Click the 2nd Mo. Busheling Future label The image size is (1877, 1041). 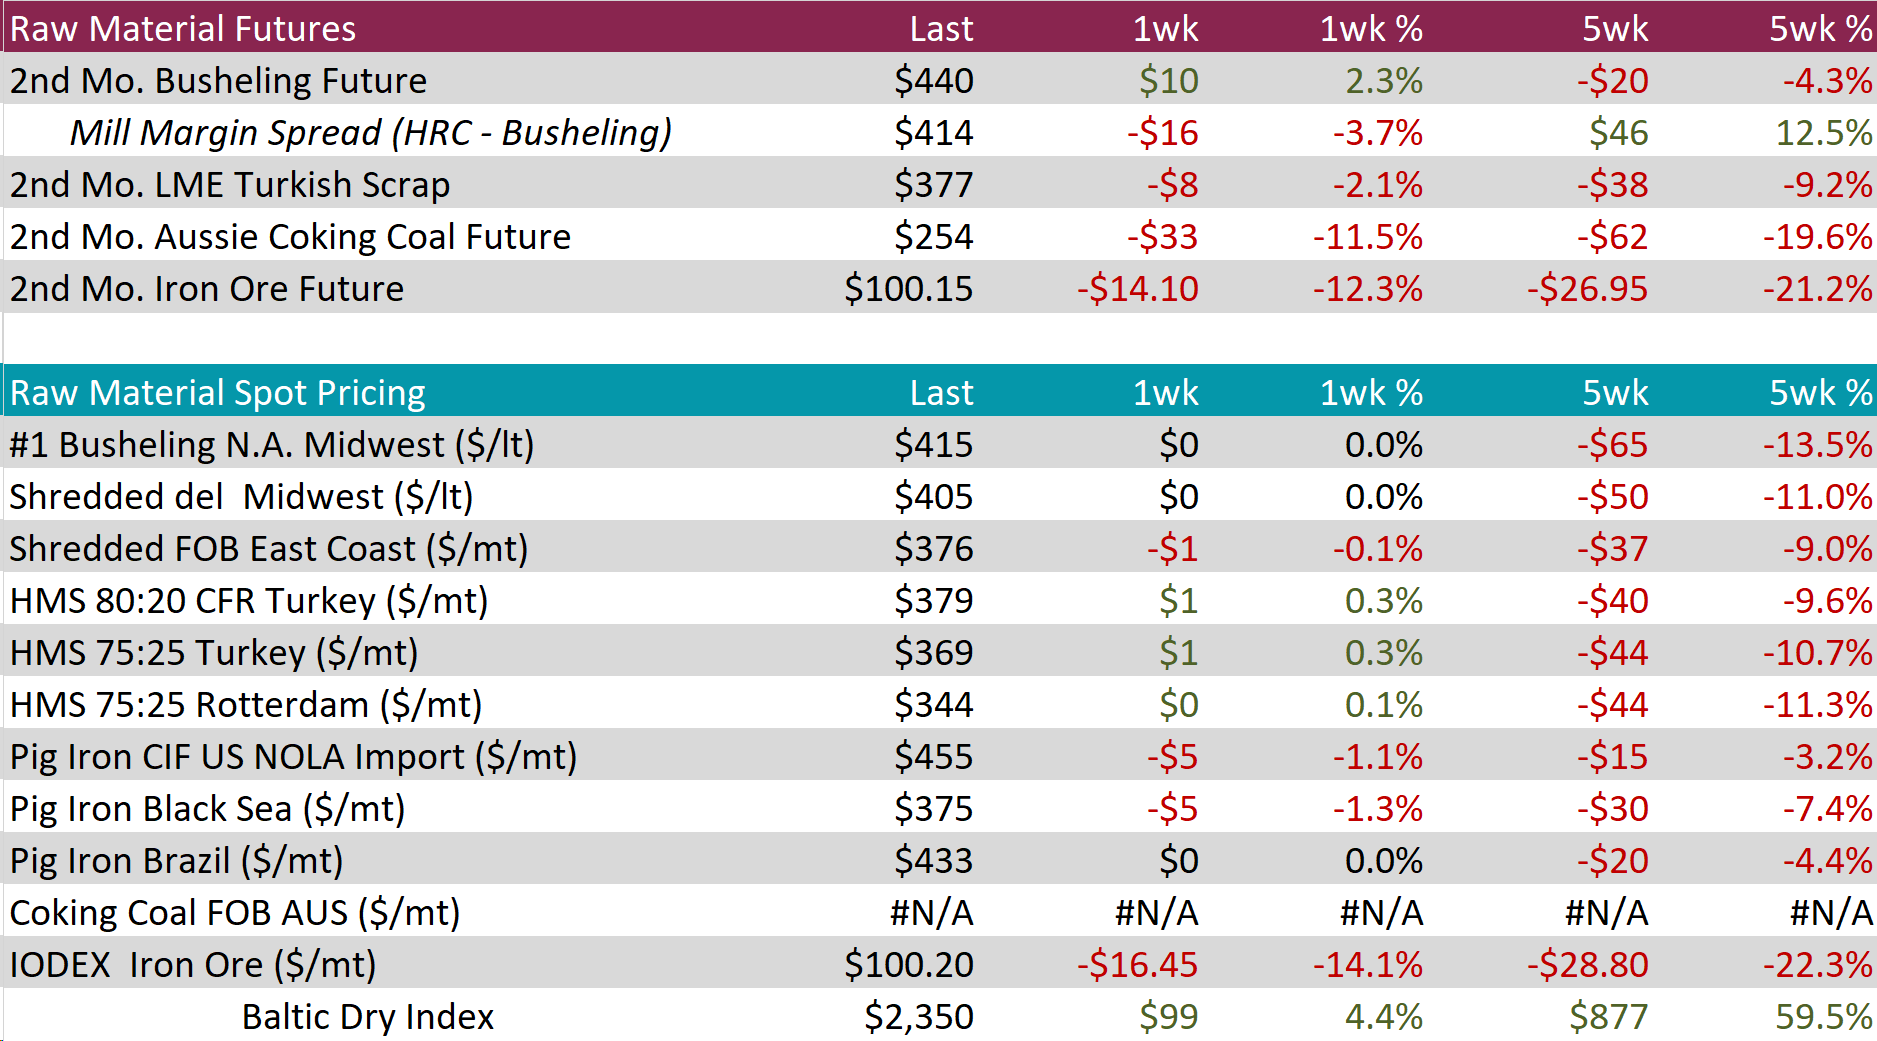tap(218, 80)
